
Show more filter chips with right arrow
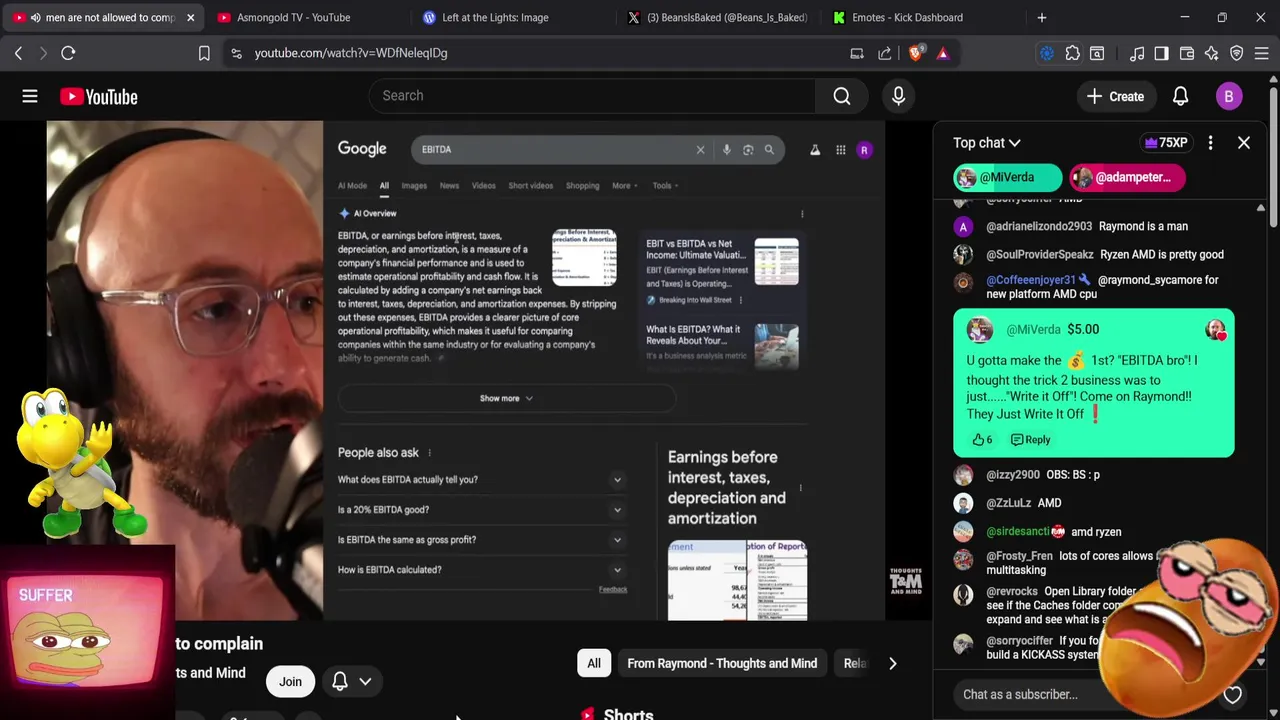coord(892,663)
